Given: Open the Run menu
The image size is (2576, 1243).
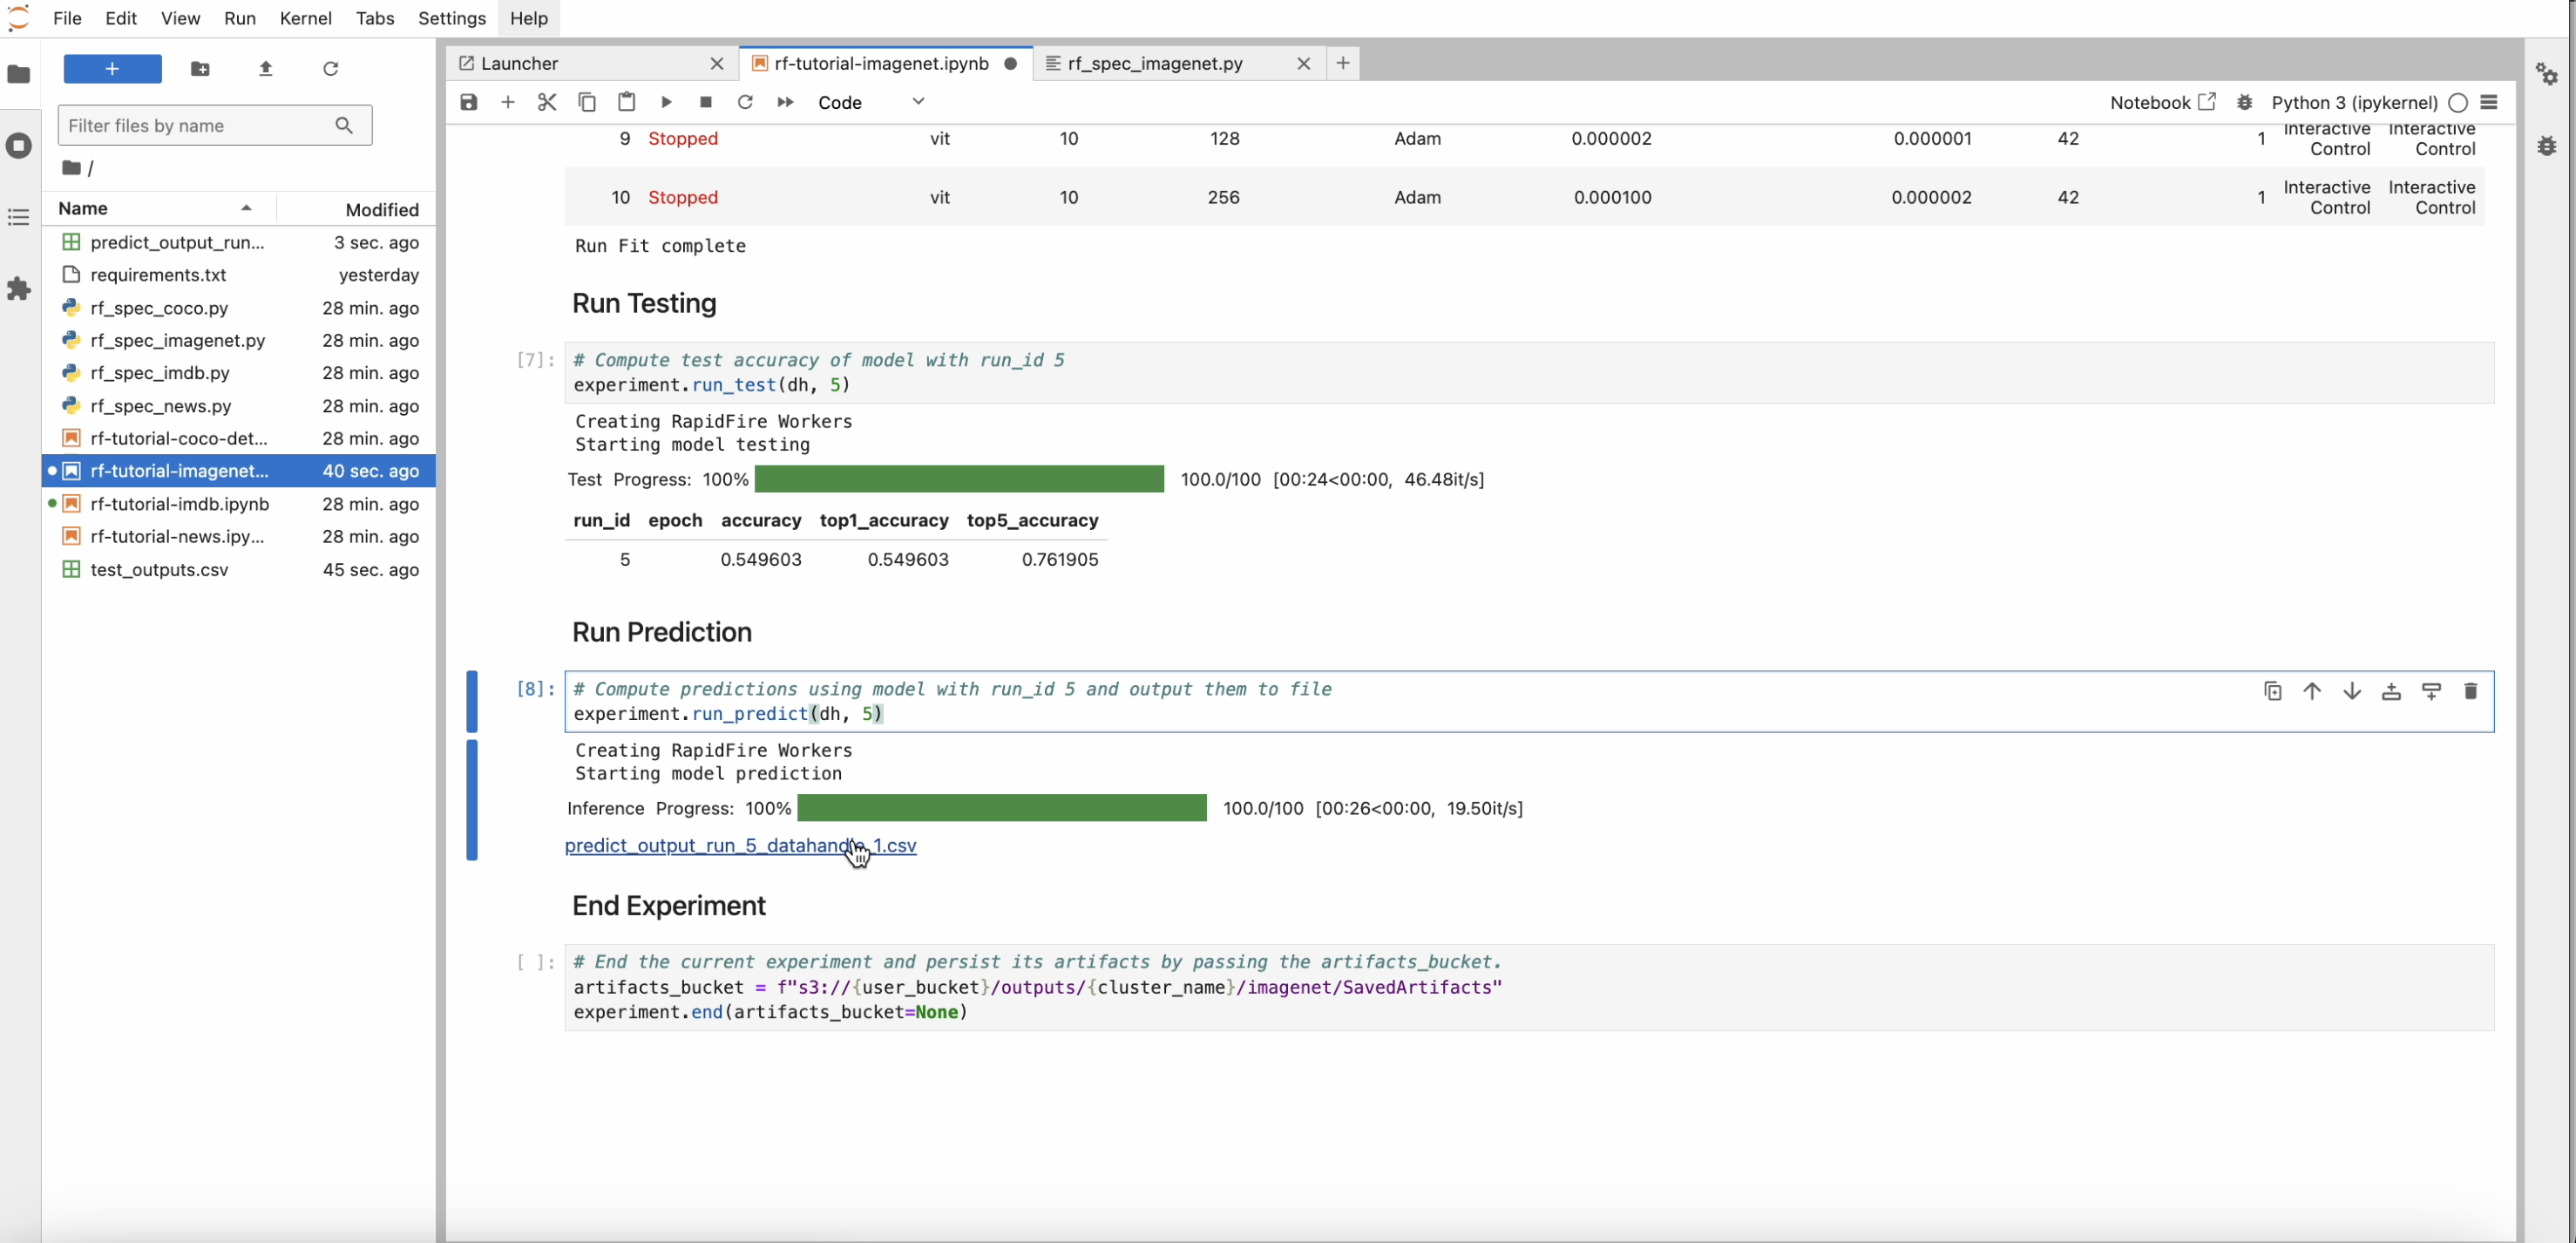Looking at the screenshot, I should tap(240, 18).
